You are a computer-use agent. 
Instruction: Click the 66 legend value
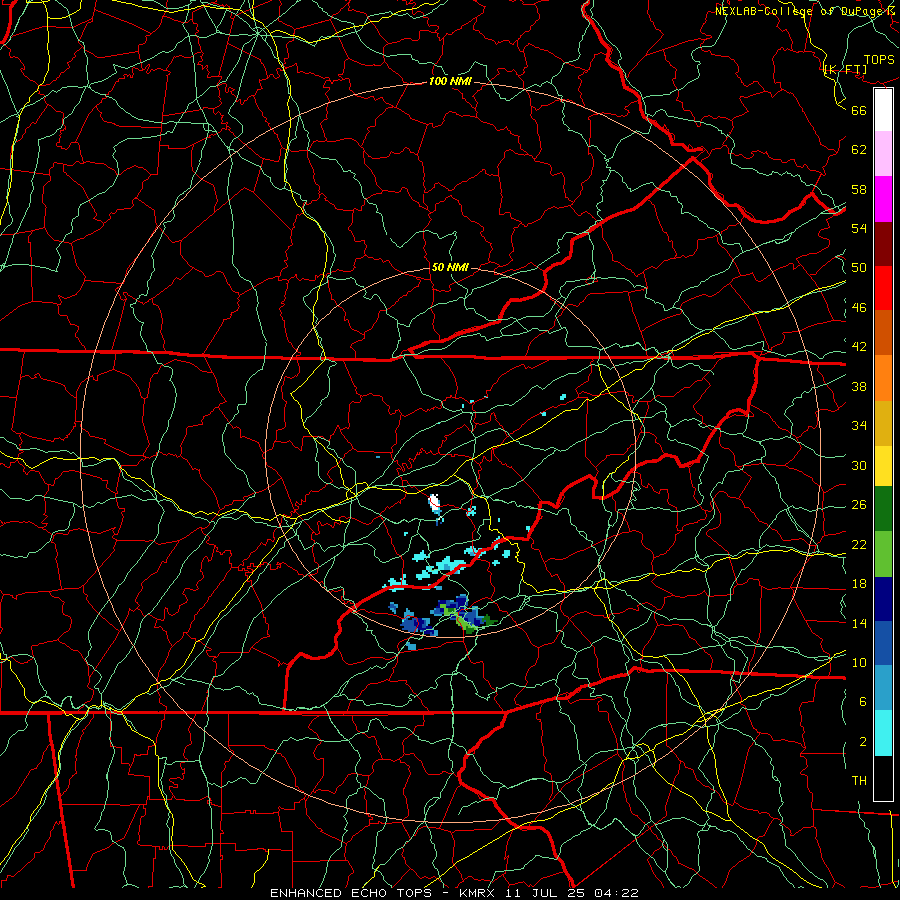point(859,110)
